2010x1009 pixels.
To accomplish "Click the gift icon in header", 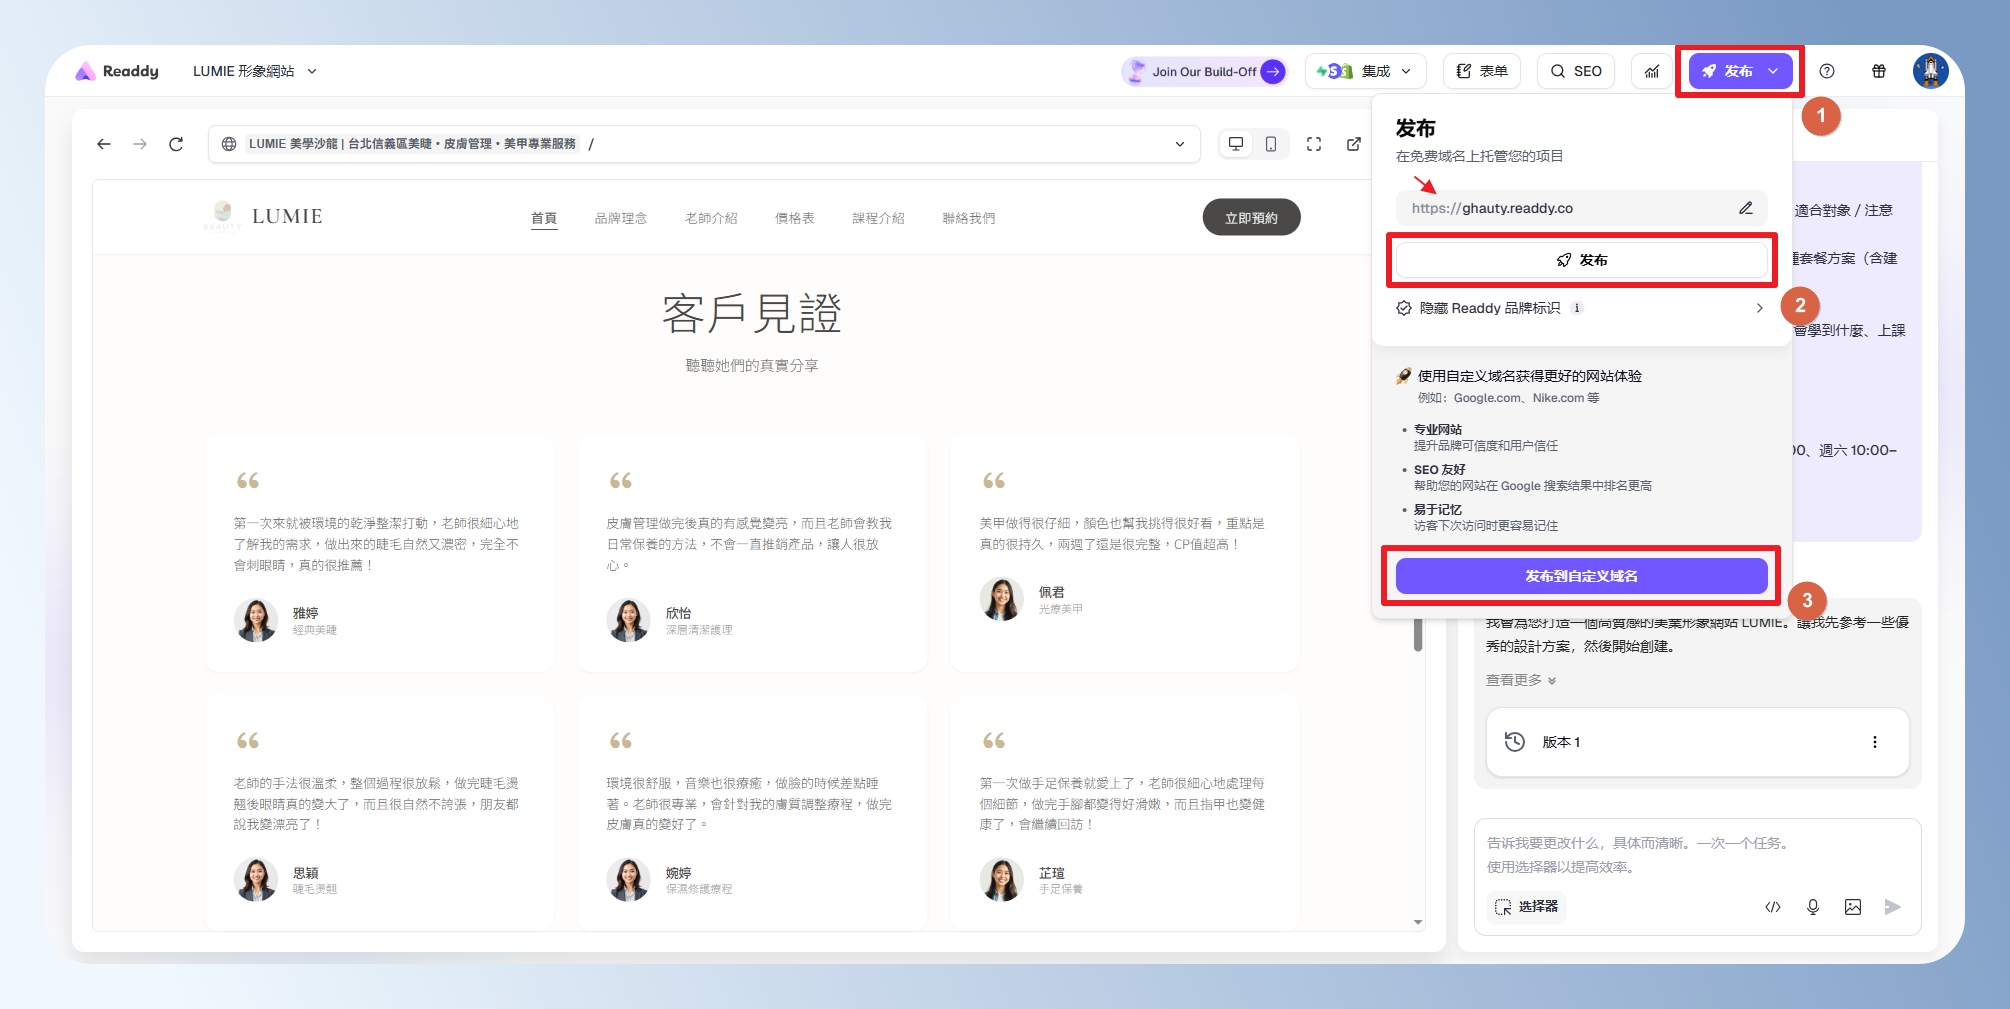I will [x=1879, y=71].
